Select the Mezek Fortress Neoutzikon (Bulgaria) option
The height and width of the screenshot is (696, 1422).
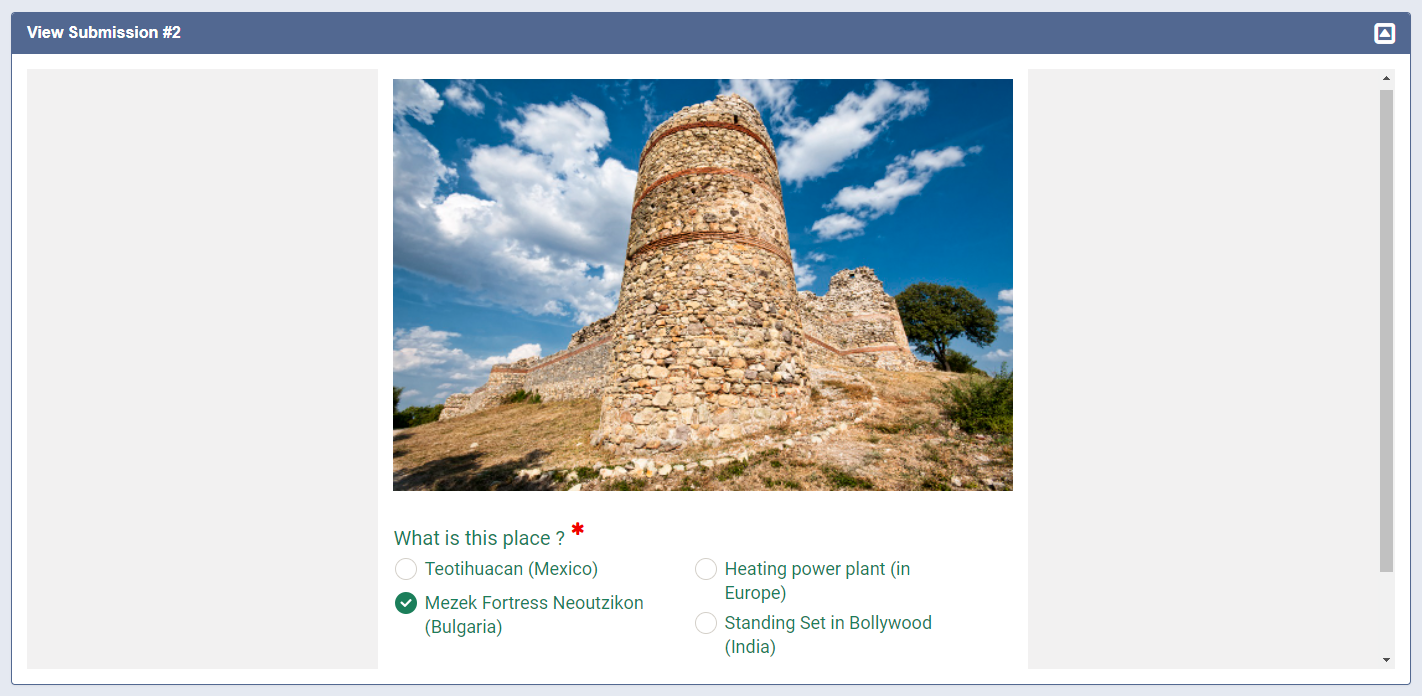[x=406, y=603]
